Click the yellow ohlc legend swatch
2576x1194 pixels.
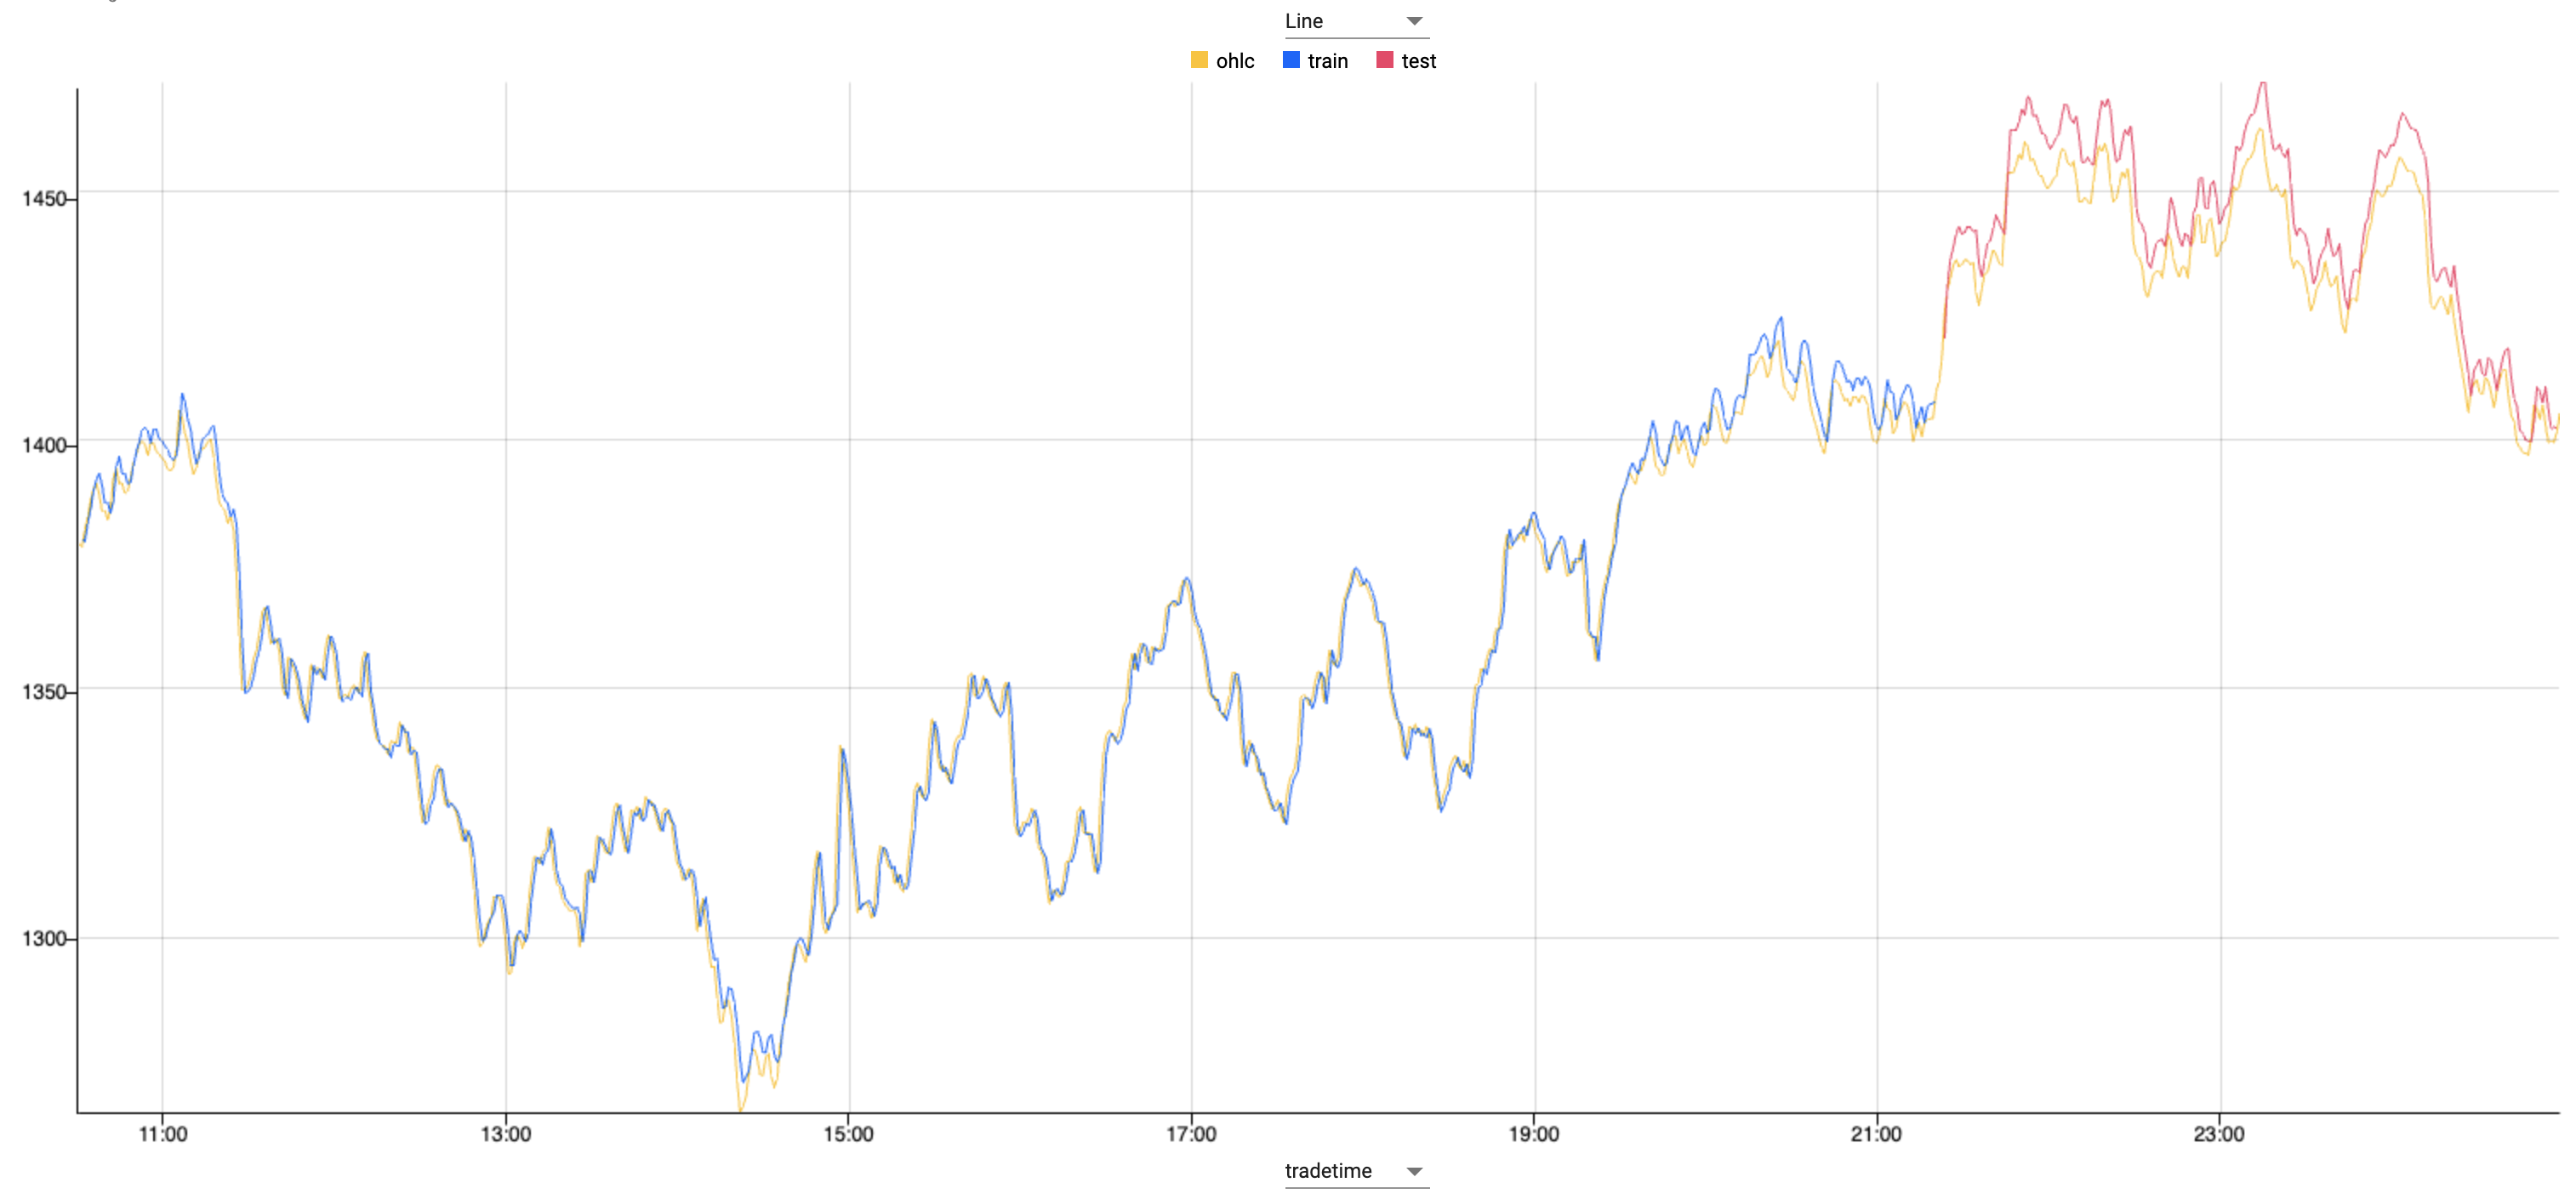pyautogui.click(x=1198, y=60)
